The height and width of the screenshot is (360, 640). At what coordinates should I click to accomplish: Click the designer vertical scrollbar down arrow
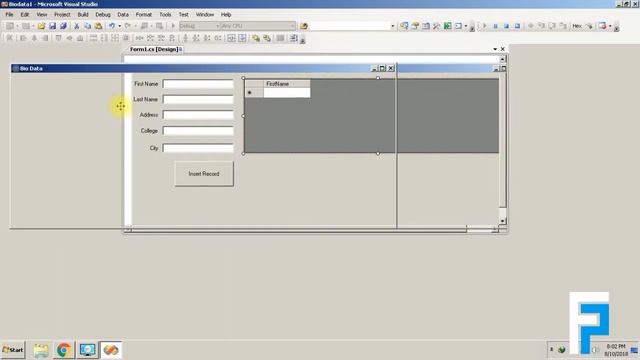pyautogui.click(x=502, y=221)
